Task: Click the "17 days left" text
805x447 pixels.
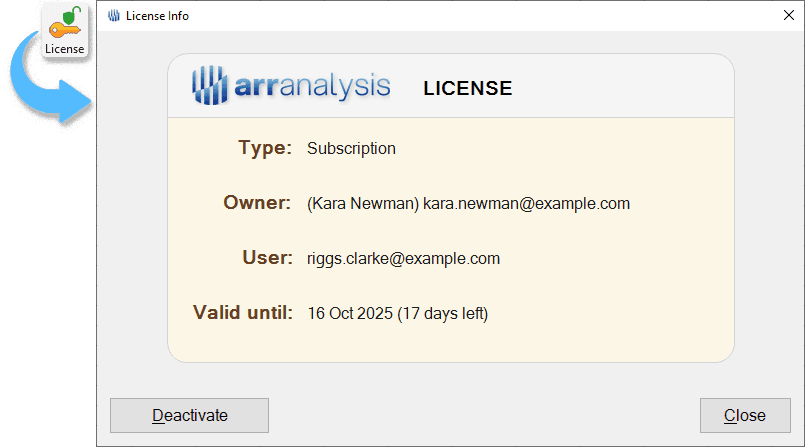Action: pos(443,314)
